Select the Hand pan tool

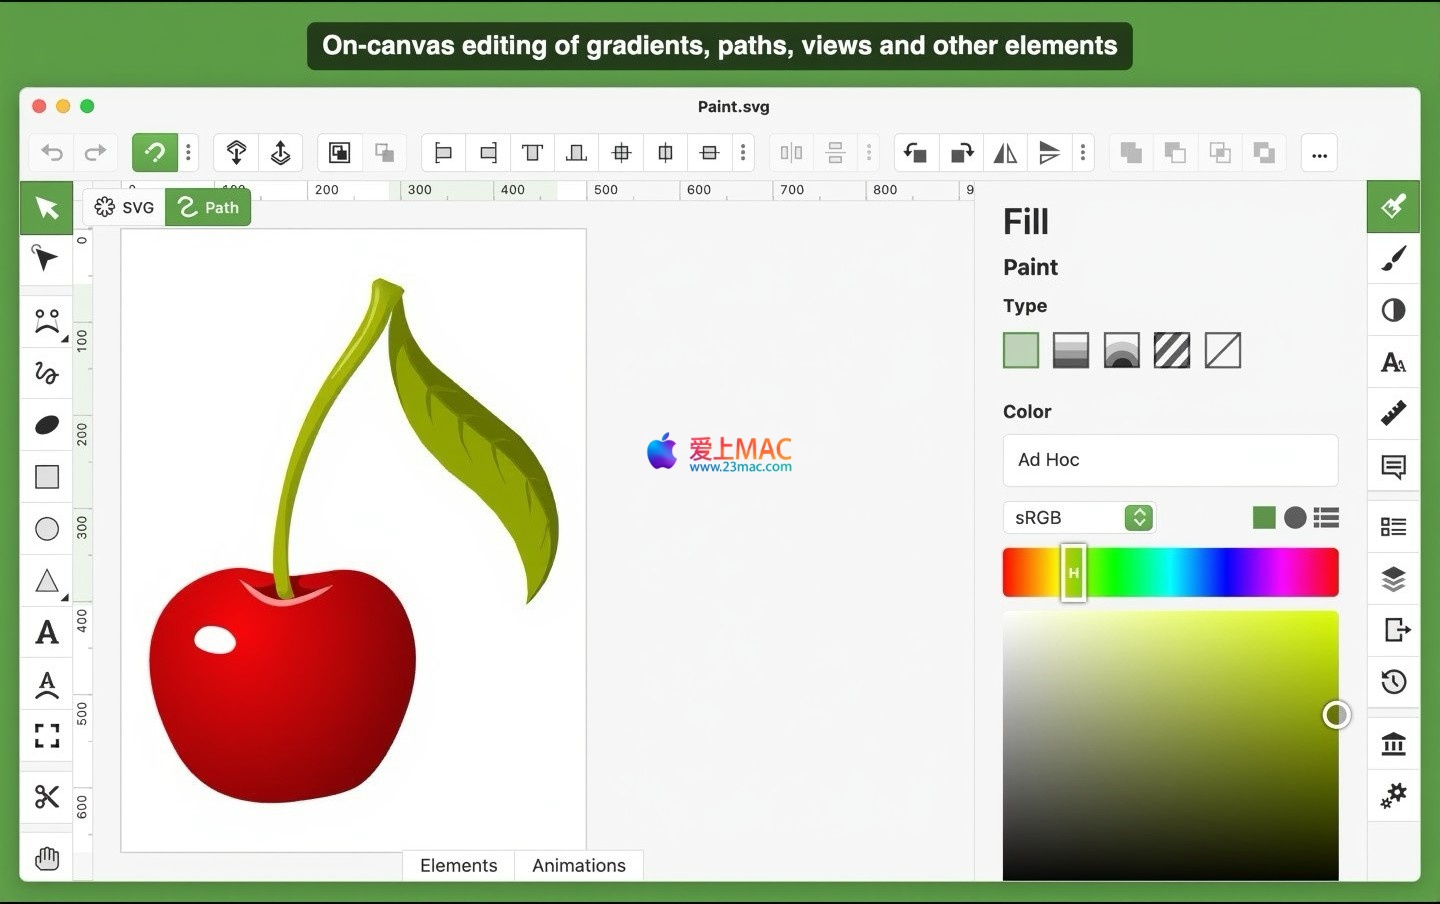[x=46, y=858]
